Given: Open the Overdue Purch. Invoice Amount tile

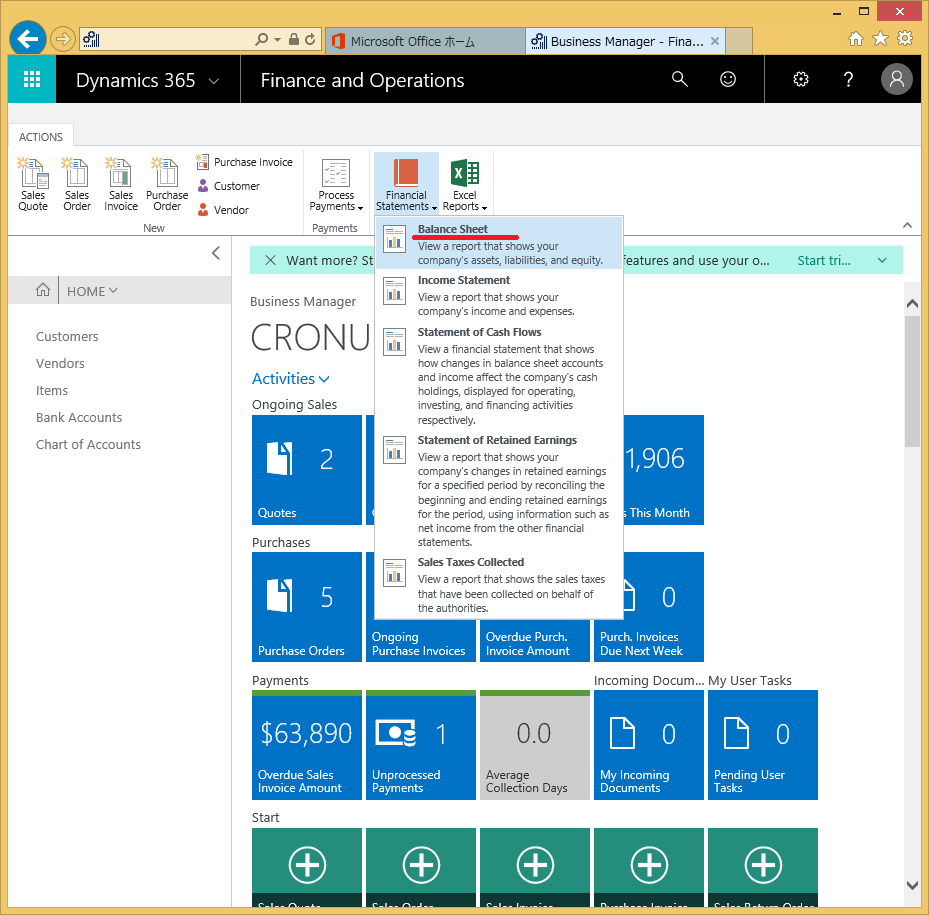Looking at the screenshot, I should click(535, 640).
